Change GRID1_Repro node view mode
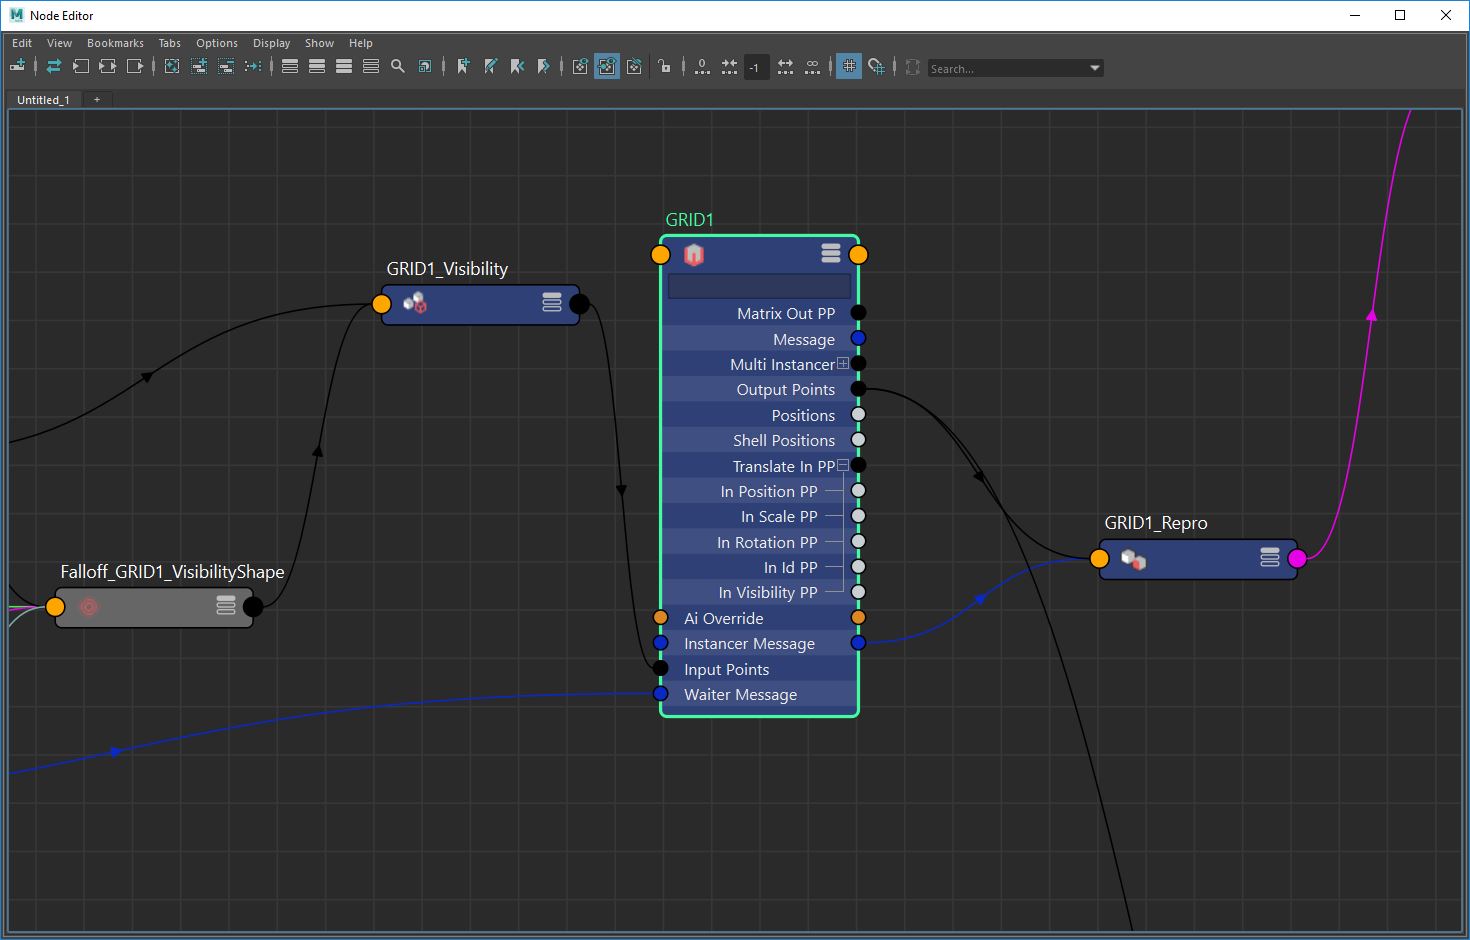The width and height of the screenshot is (1470, 940). point(1269,558)
